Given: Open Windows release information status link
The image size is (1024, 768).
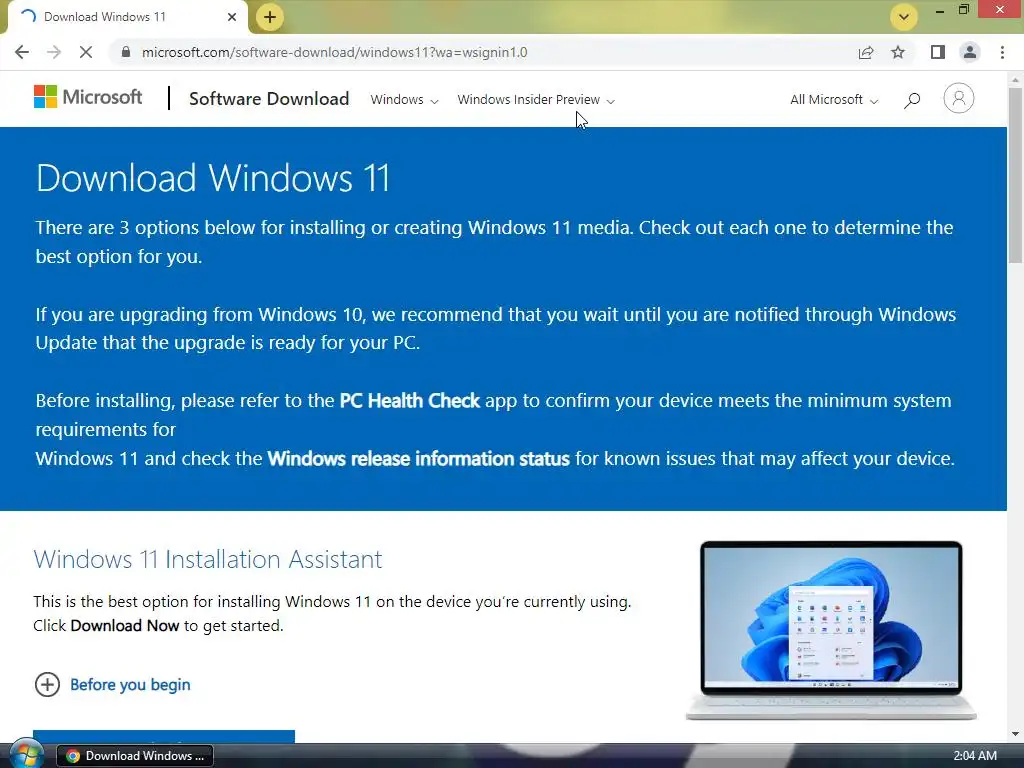Looking at the screenshot, I should 419,458.
